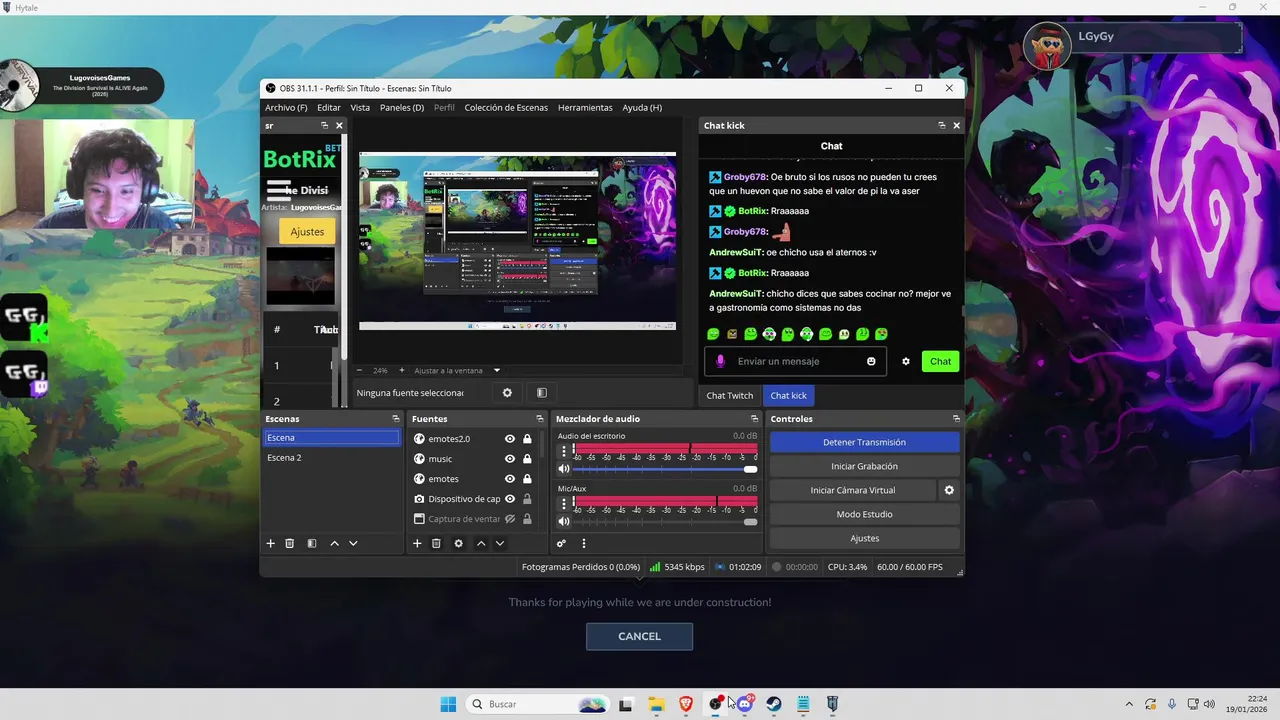This screenshot has height=720, width=1280.
Task: Click the purple microphone icon in chat input
Action: click(720, 361)
